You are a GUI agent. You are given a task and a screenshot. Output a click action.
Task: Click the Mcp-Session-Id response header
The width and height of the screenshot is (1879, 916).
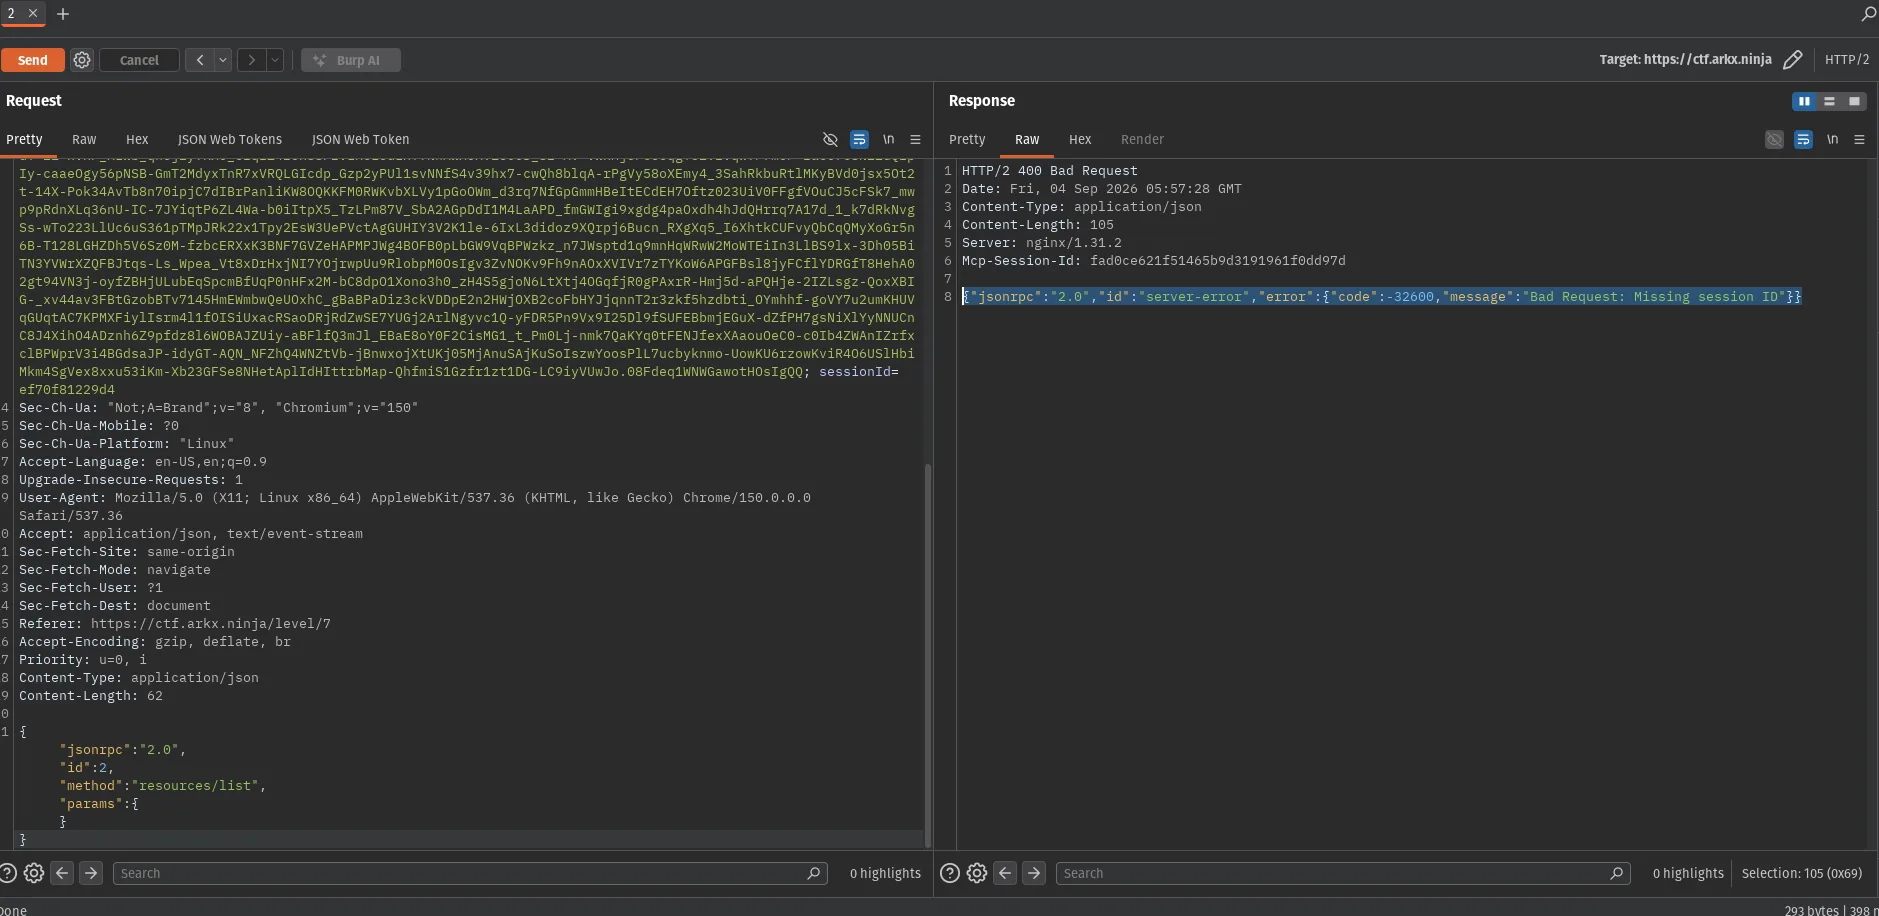pyautogui.click(x=1154, y=260)
